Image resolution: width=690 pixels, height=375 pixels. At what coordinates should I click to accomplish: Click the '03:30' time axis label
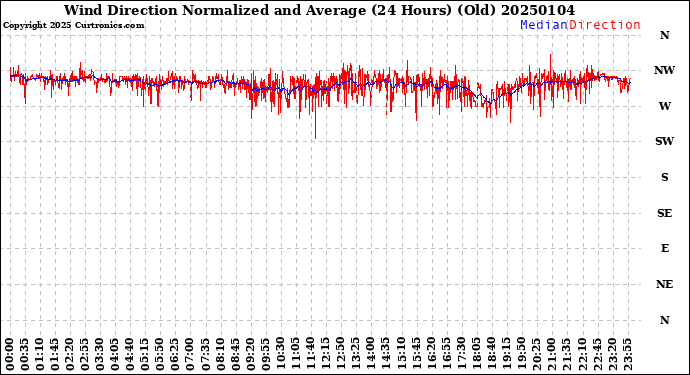(x=100, y=354)
